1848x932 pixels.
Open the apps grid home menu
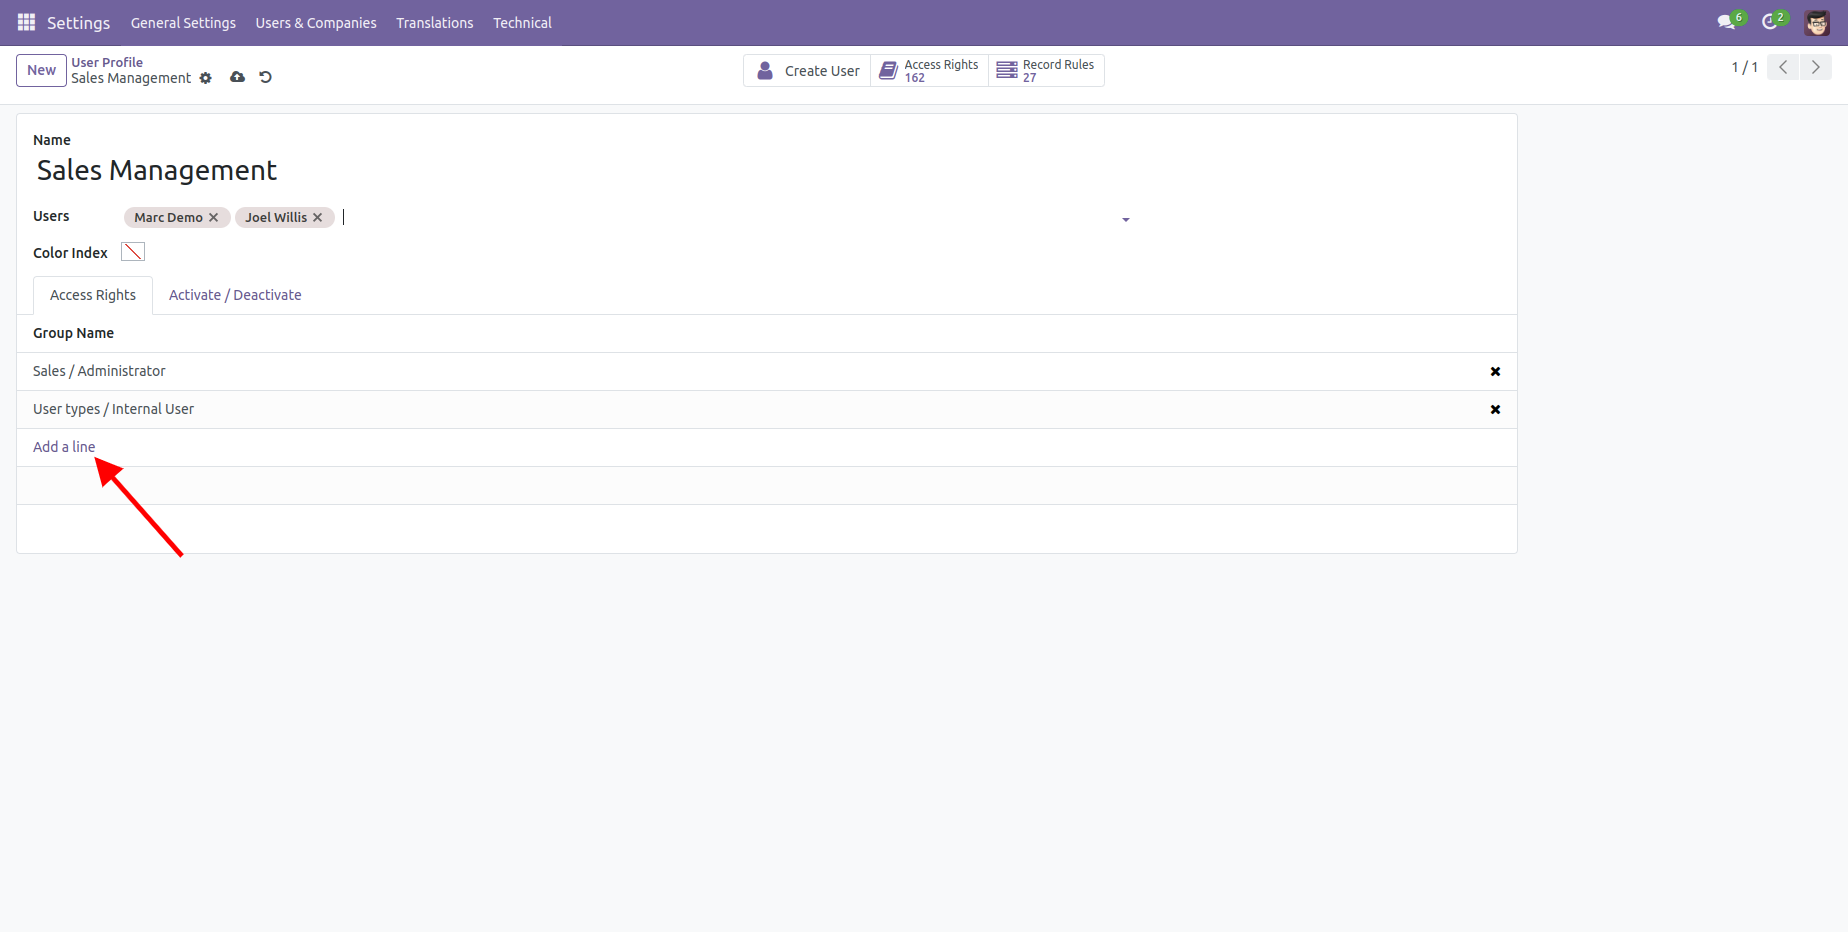(x=26, y=22)
